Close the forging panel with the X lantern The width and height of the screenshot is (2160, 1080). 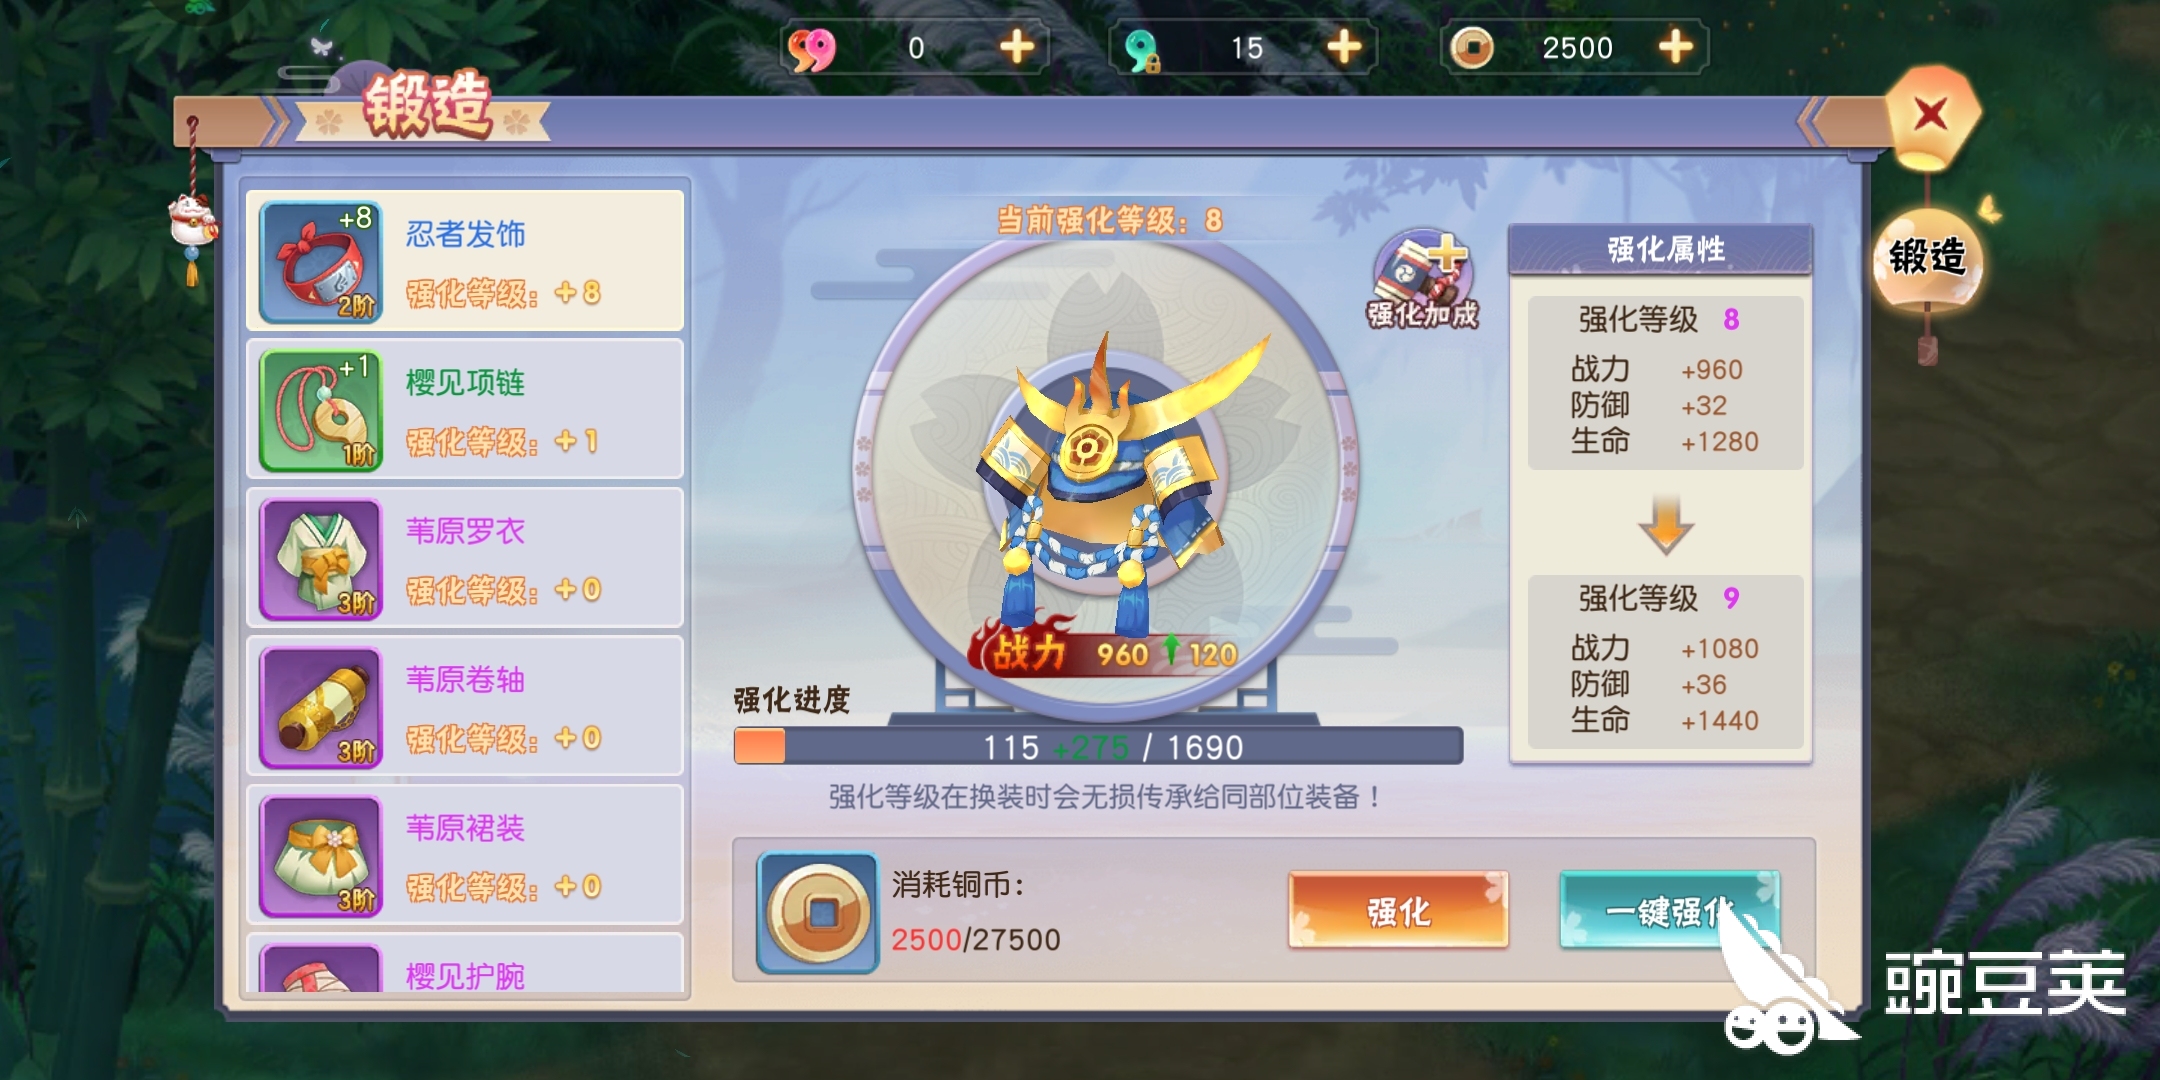[1932, 116]
